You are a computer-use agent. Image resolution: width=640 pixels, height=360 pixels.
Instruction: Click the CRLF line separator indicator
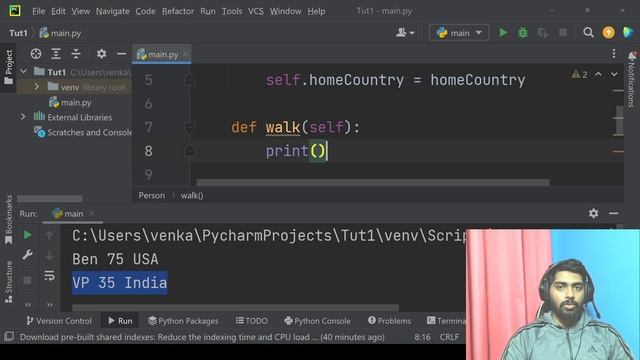pyautogui.click(x=449, y=337)
